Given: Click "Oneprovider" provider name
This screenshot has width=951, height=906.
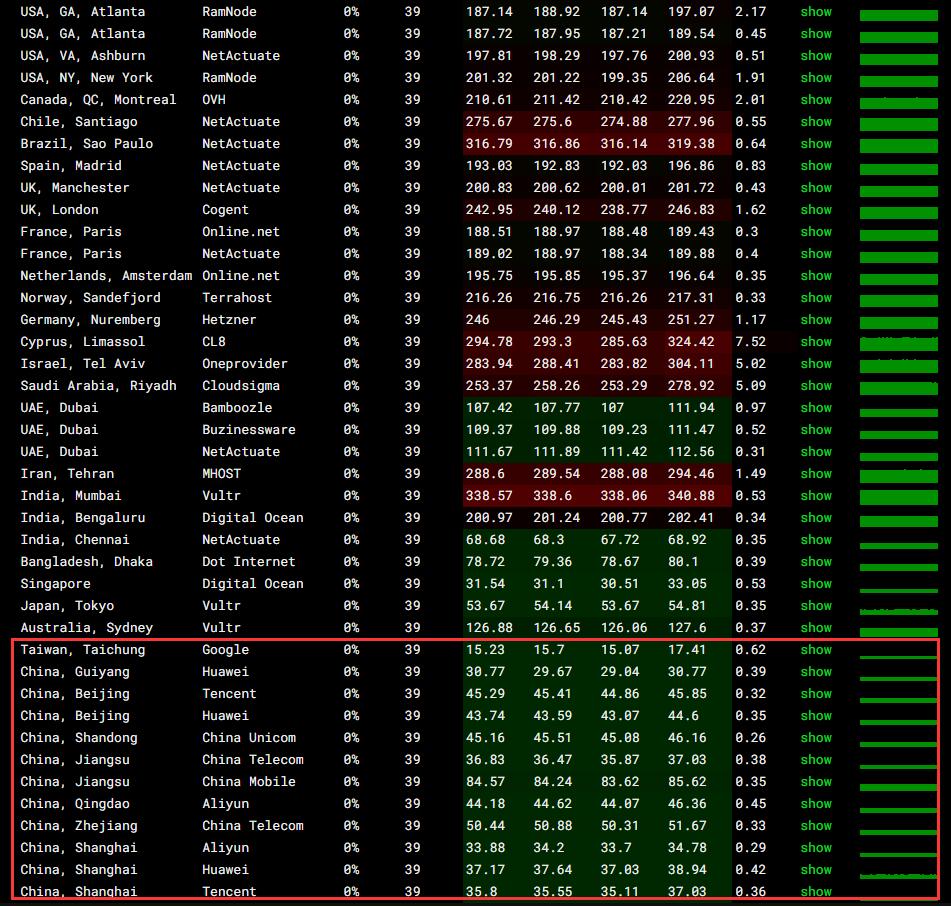Looking at the screenshot, I should [x=244, y=364].
